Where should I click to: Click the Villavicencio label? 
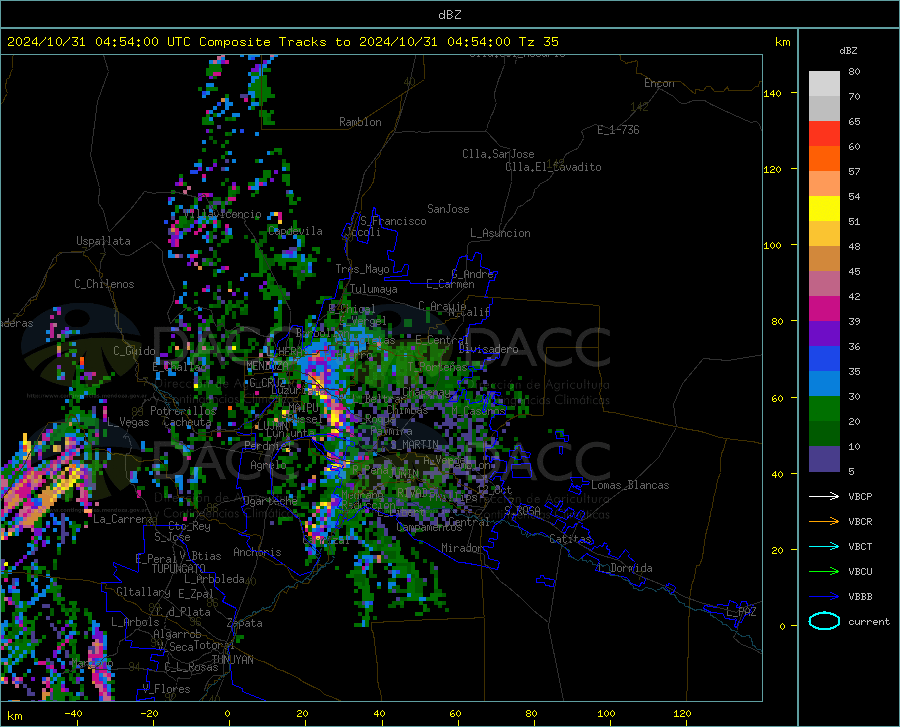[x=222, y=214]
